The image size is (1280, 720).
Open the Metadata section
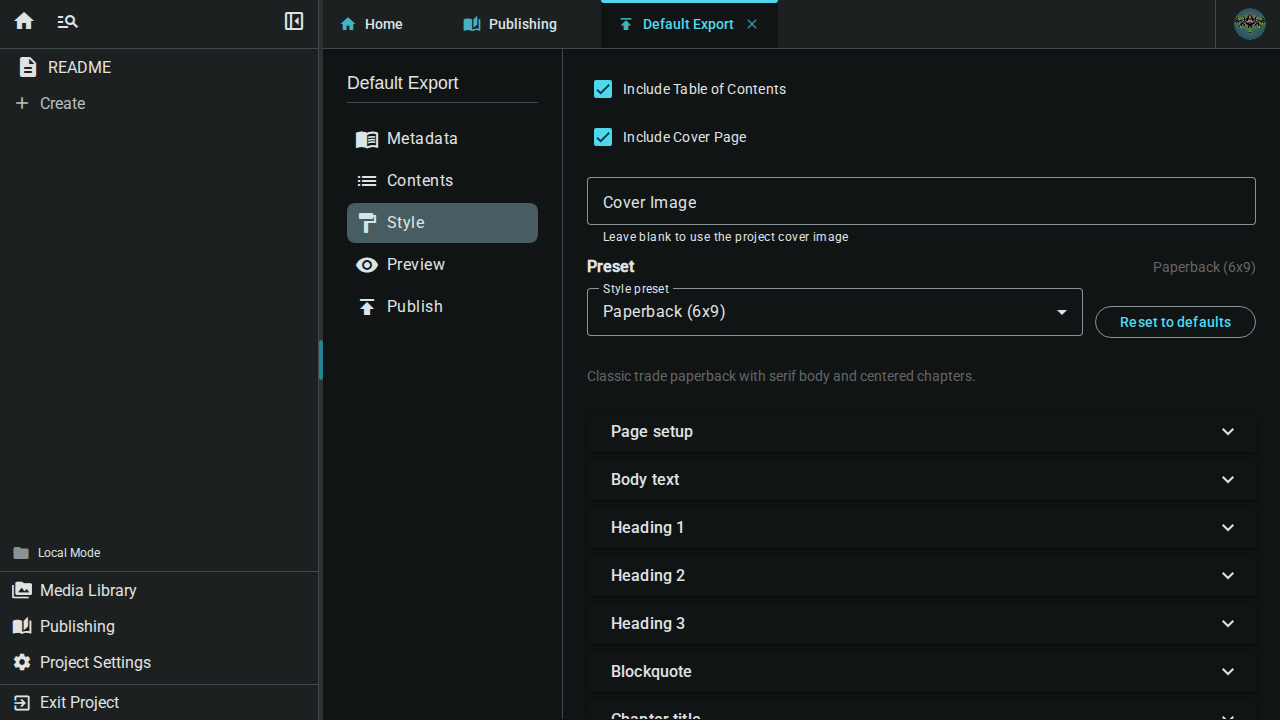[x=442, y=139]
